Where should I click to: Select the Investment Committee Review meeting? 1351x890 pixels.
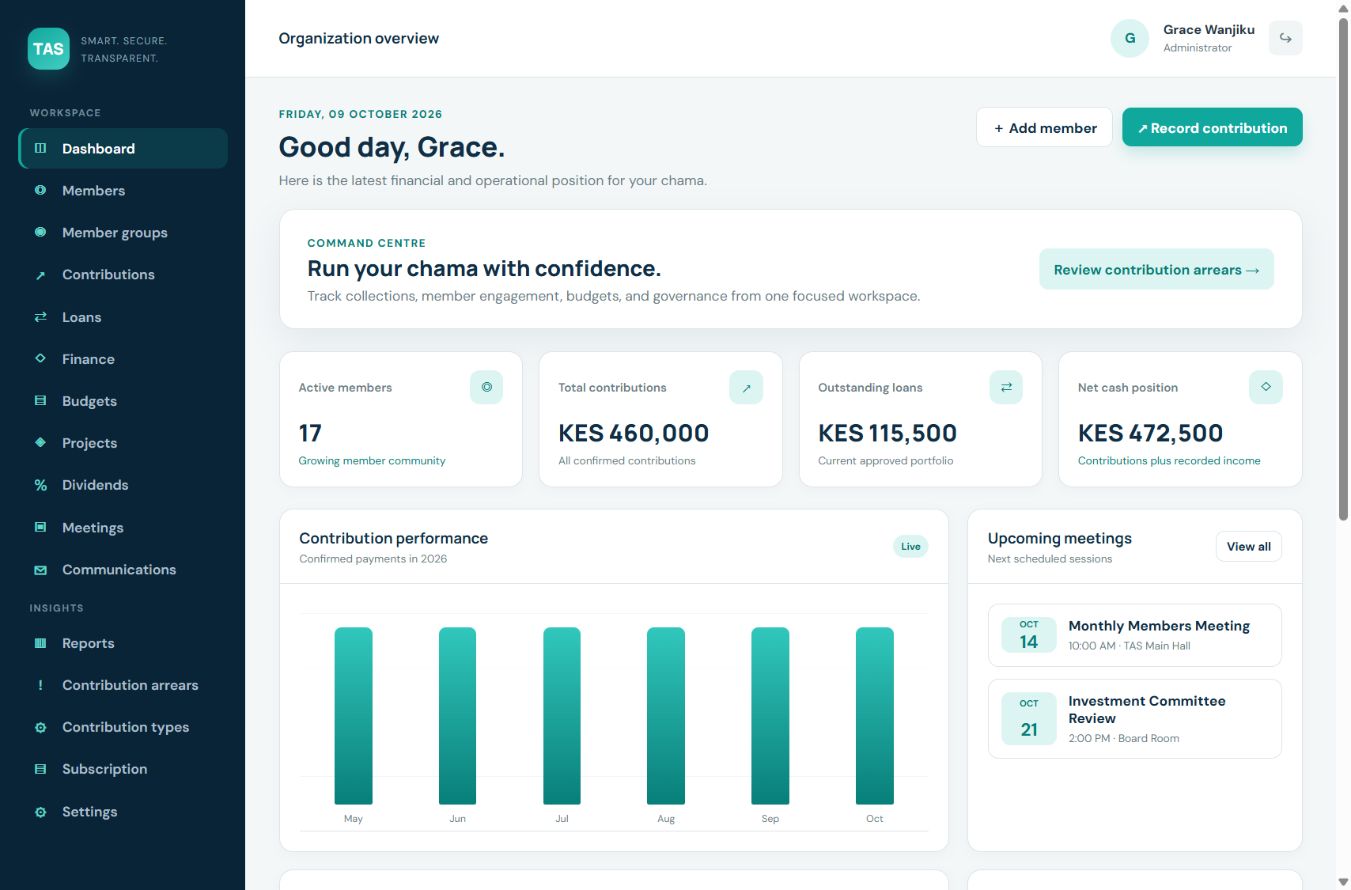point(1134,719)
